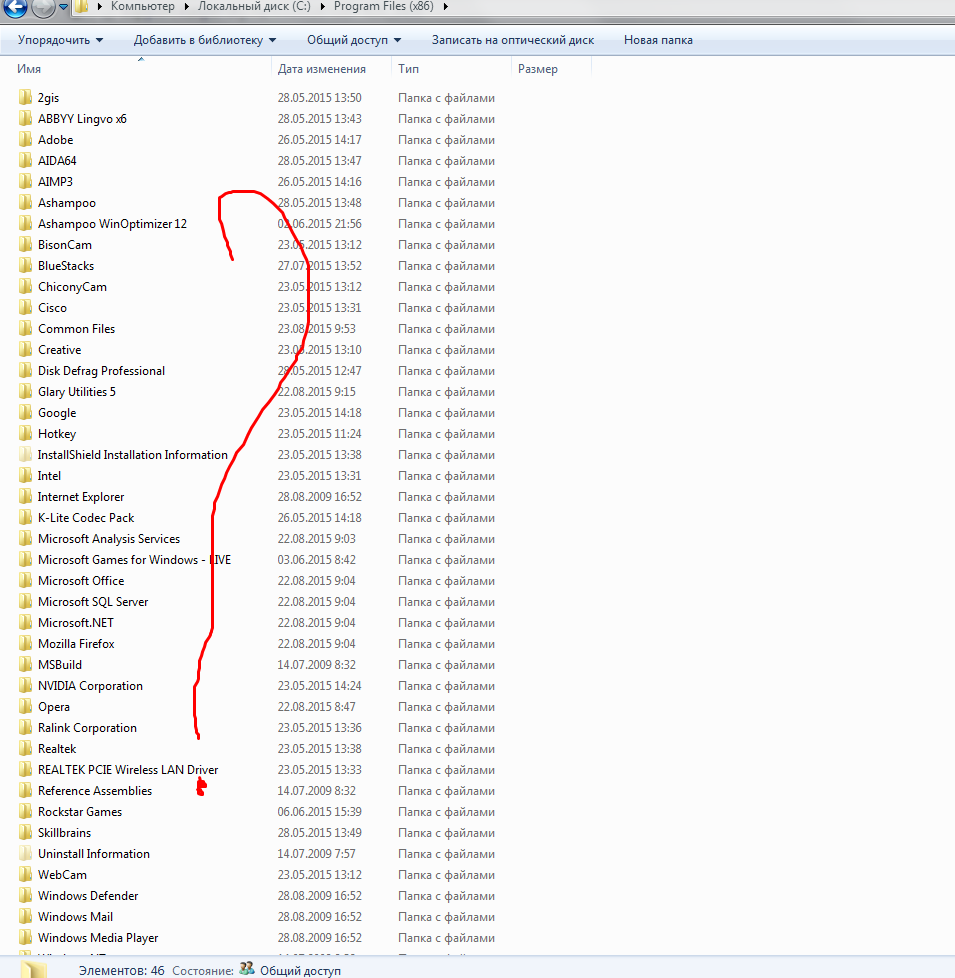Select the Internet Explorer folder name

coord(80,496)
